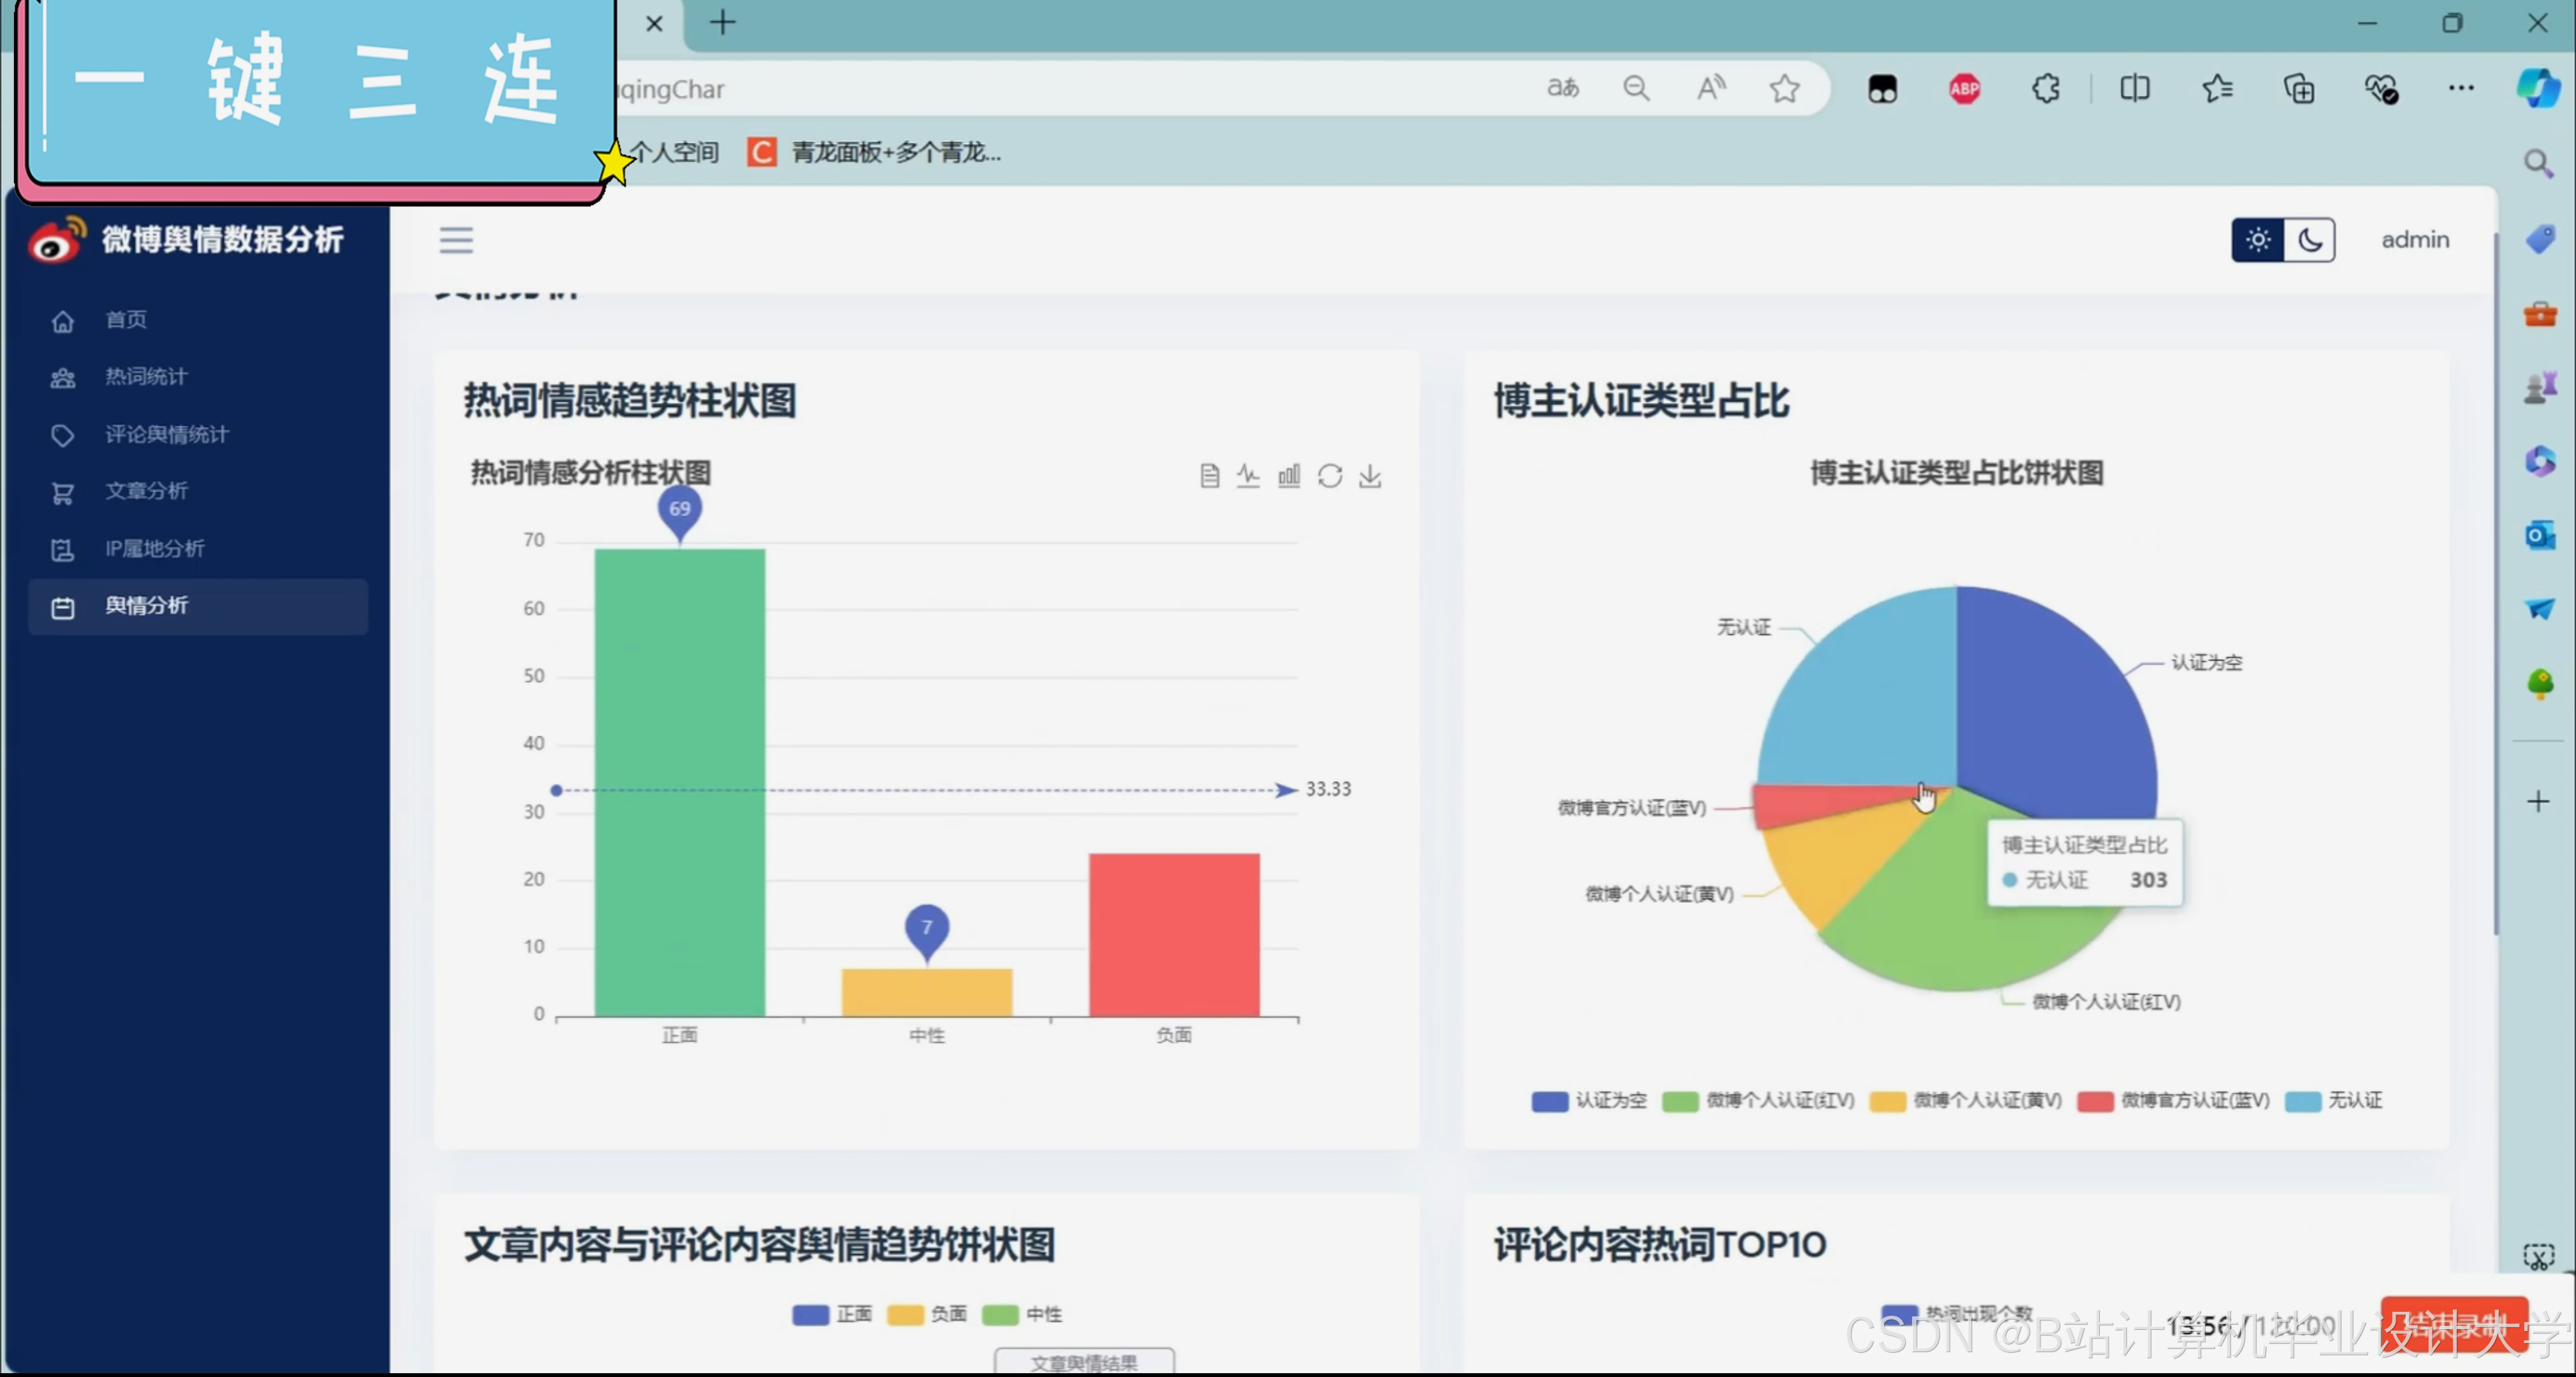Toggle 中性 legend in sentiment pie chart
Image resolution: width=2576 pixels, height=1377 pixels.
[x=1021, y=1314]
